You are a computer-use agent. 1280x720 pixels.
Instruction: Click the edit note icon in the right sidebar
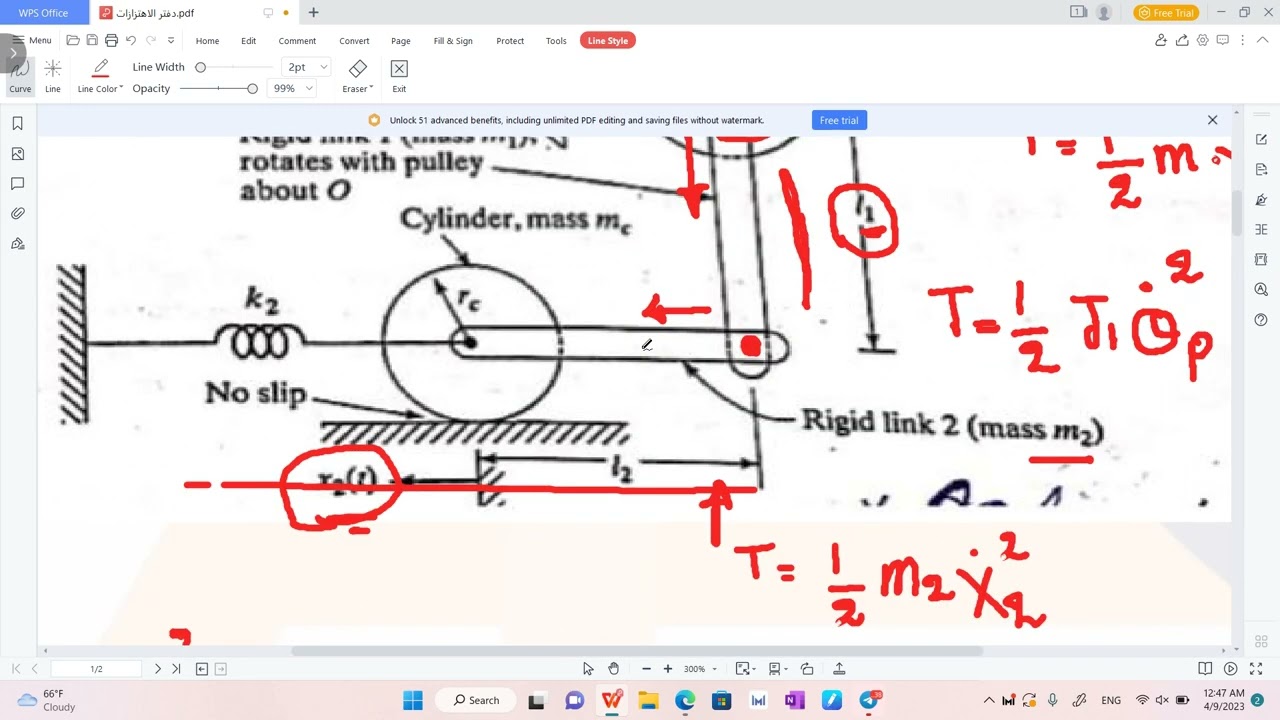coord(1261,139)
